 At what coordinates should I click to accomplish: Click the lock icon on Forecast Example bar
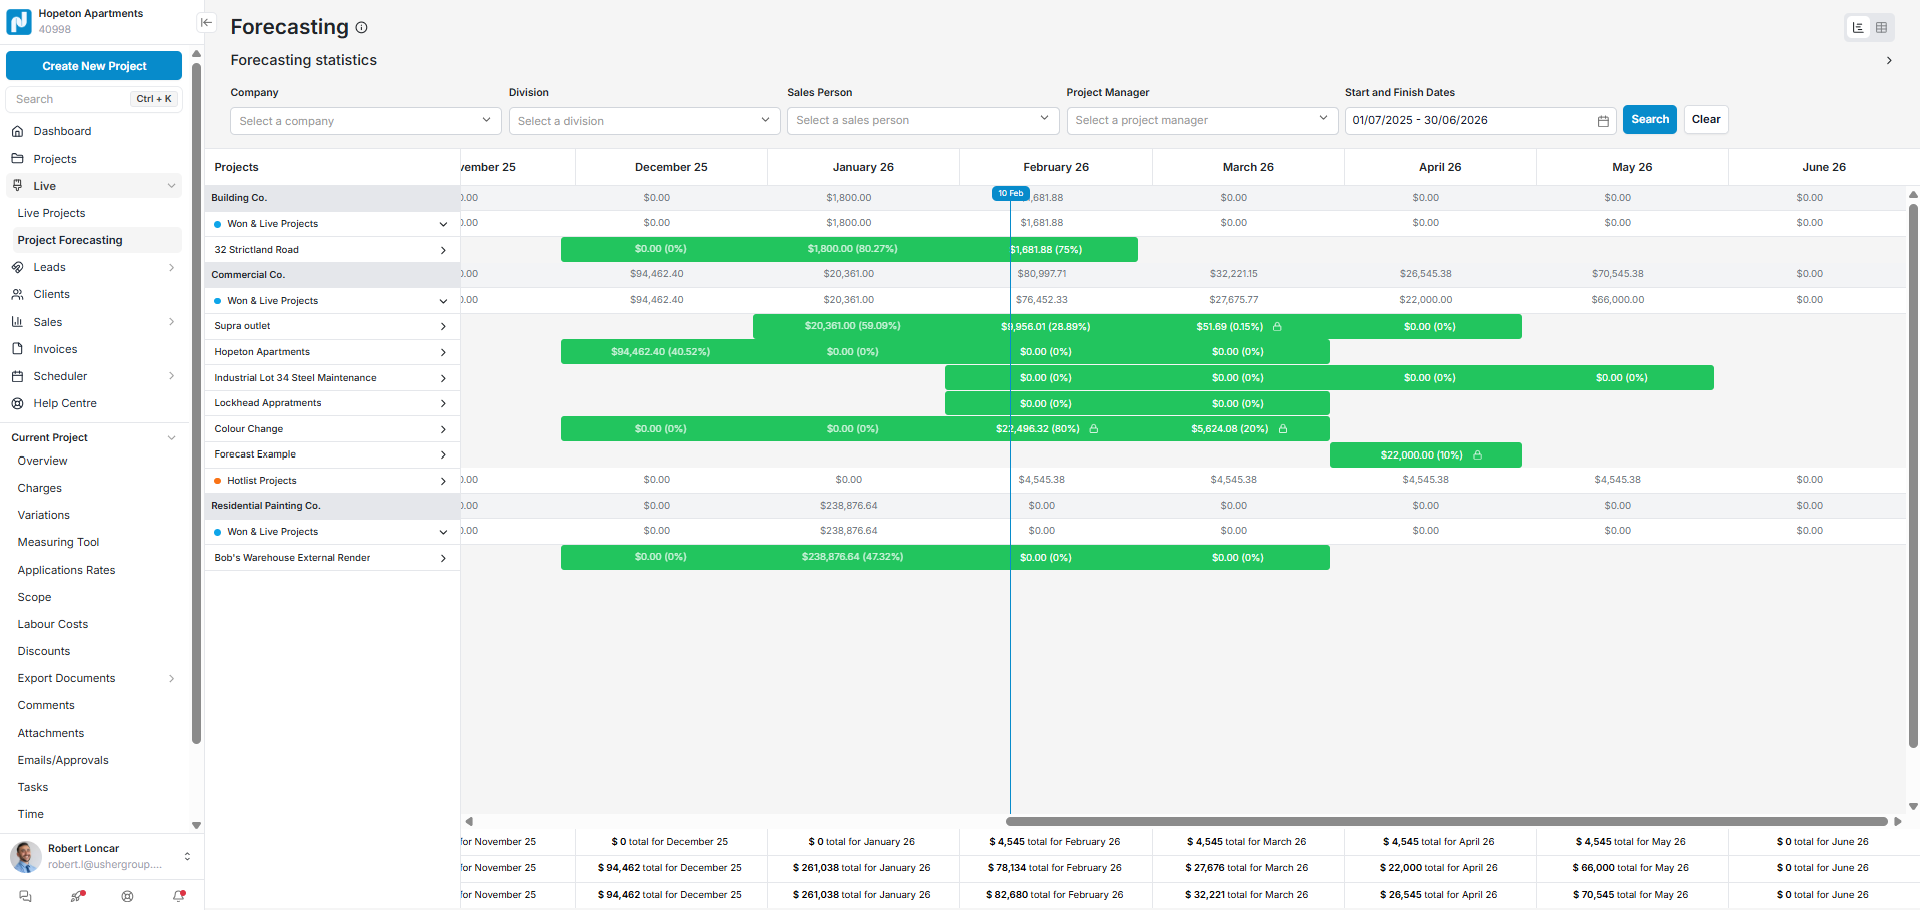click(1477, 455)
